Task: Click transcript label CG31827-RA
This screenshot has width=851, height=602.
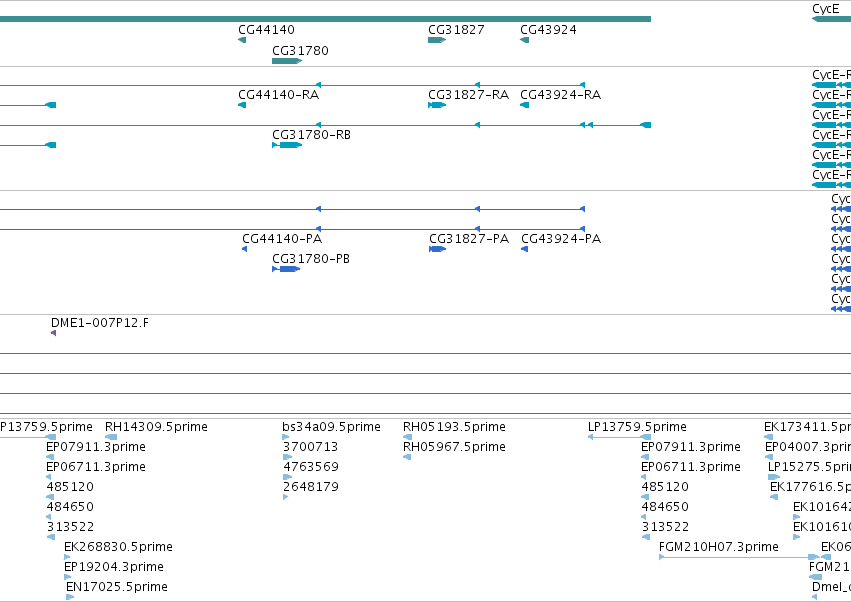Action: (x=468, y=95)
